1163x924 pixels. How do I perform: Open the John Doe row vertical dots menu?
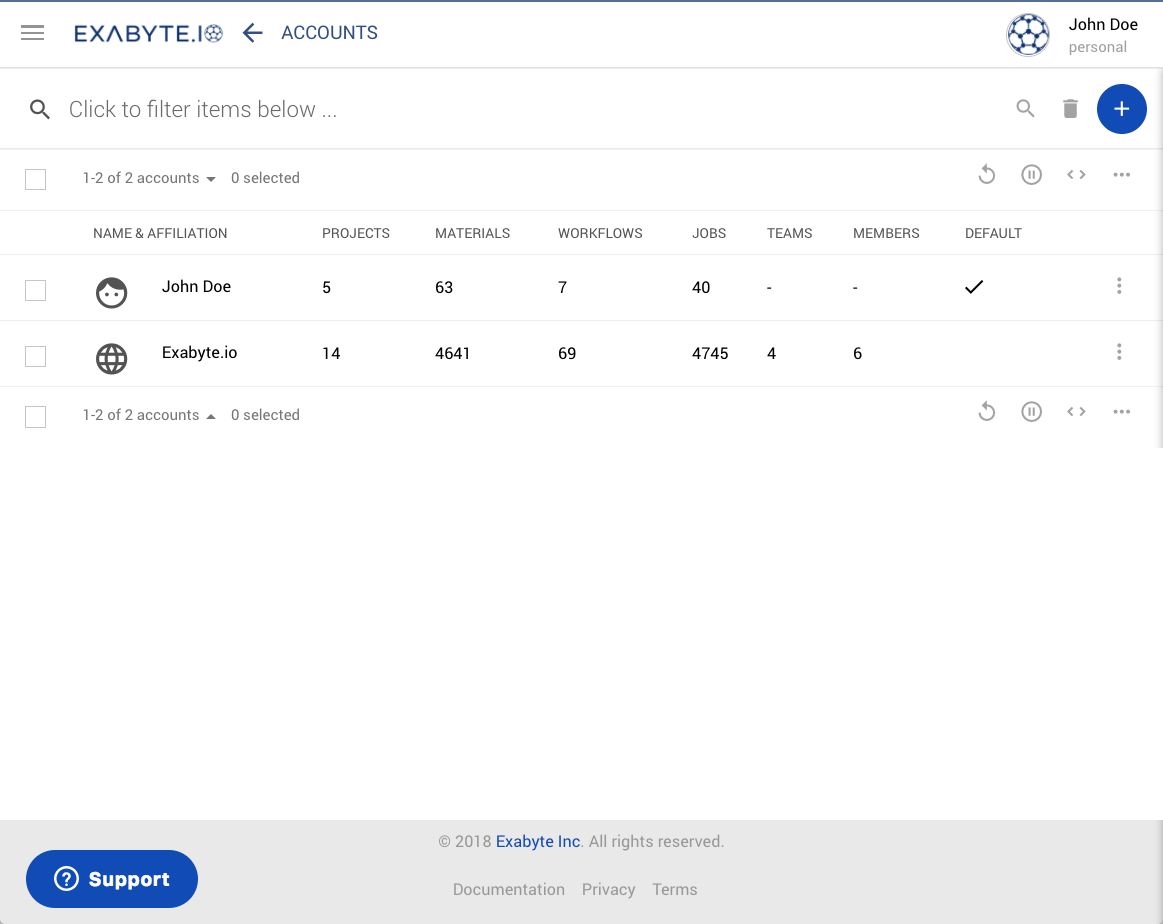click(x=1119, y=286)
